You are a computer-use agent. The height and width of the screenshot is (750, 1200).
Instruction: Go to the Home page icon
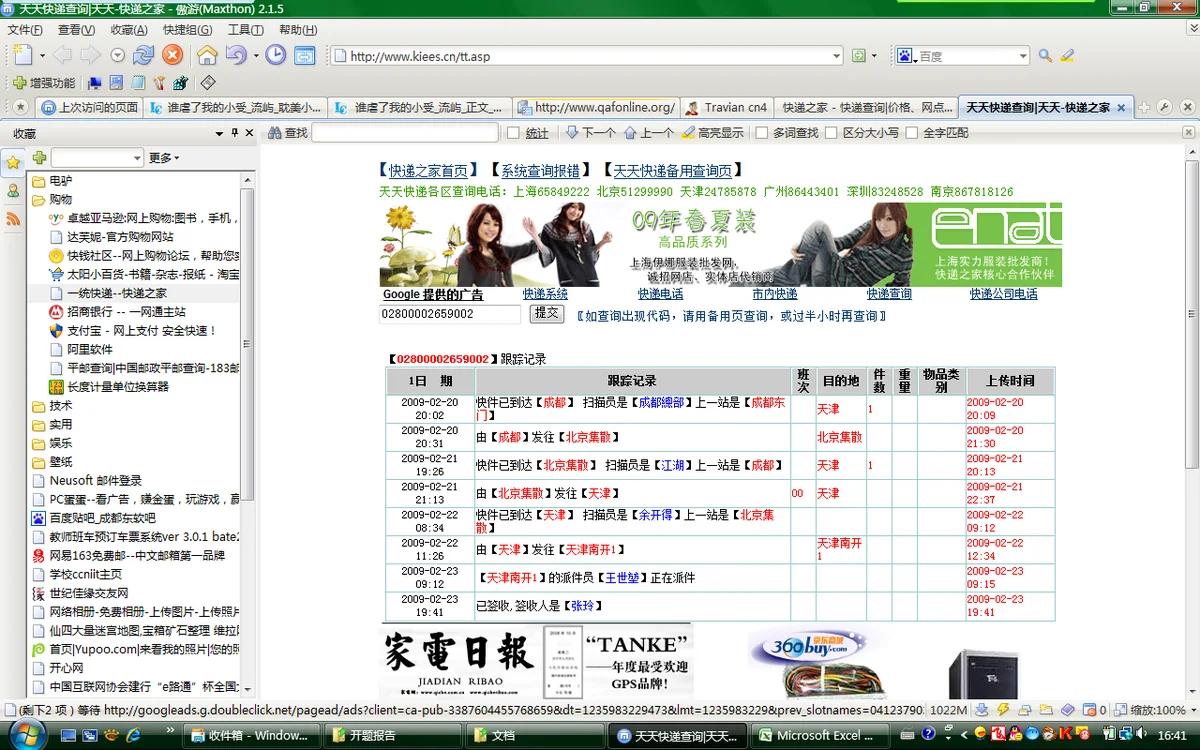[207, 56]
